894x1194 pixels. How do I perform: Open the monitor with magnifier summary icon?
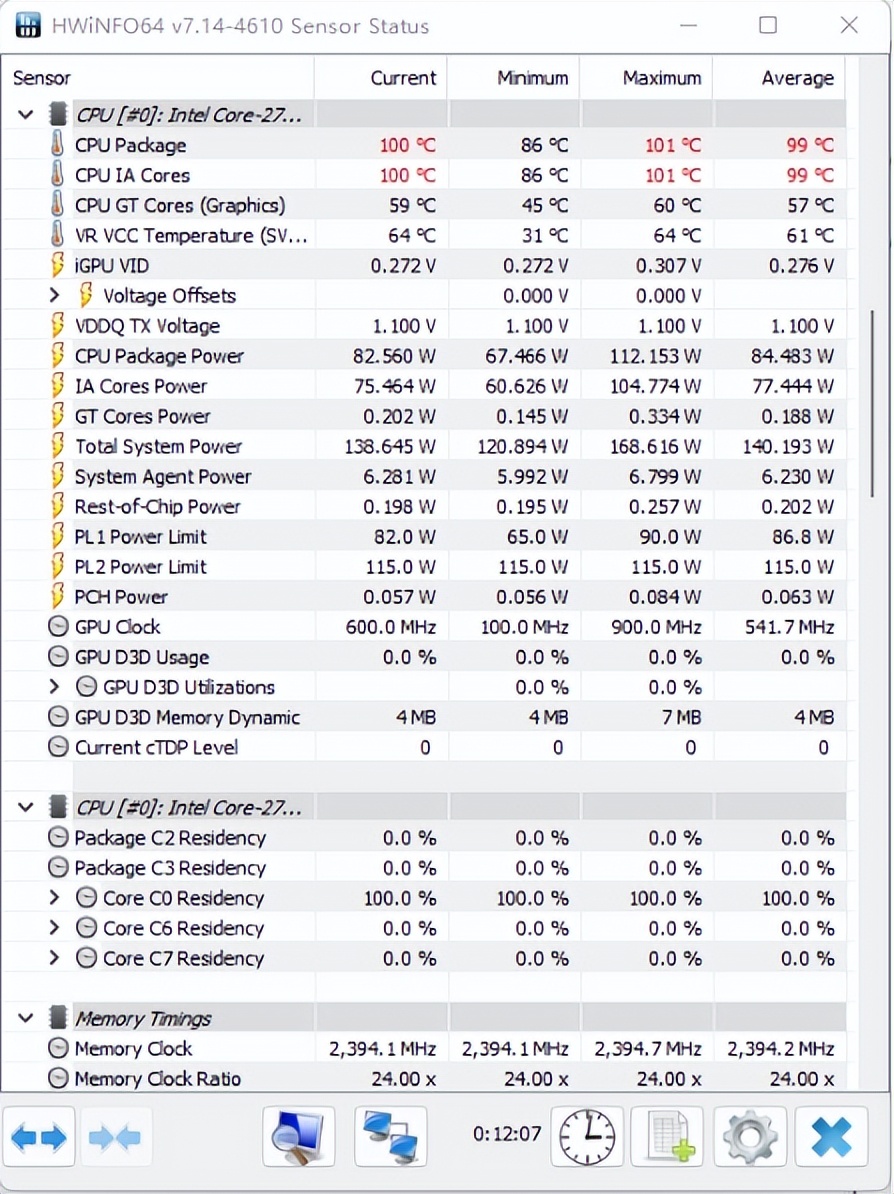tap(298, 1137)
